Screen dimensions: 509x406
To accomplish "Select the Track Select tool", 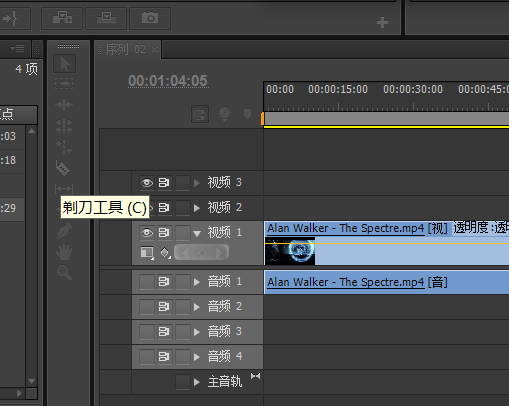I will (x=64, y=83).
